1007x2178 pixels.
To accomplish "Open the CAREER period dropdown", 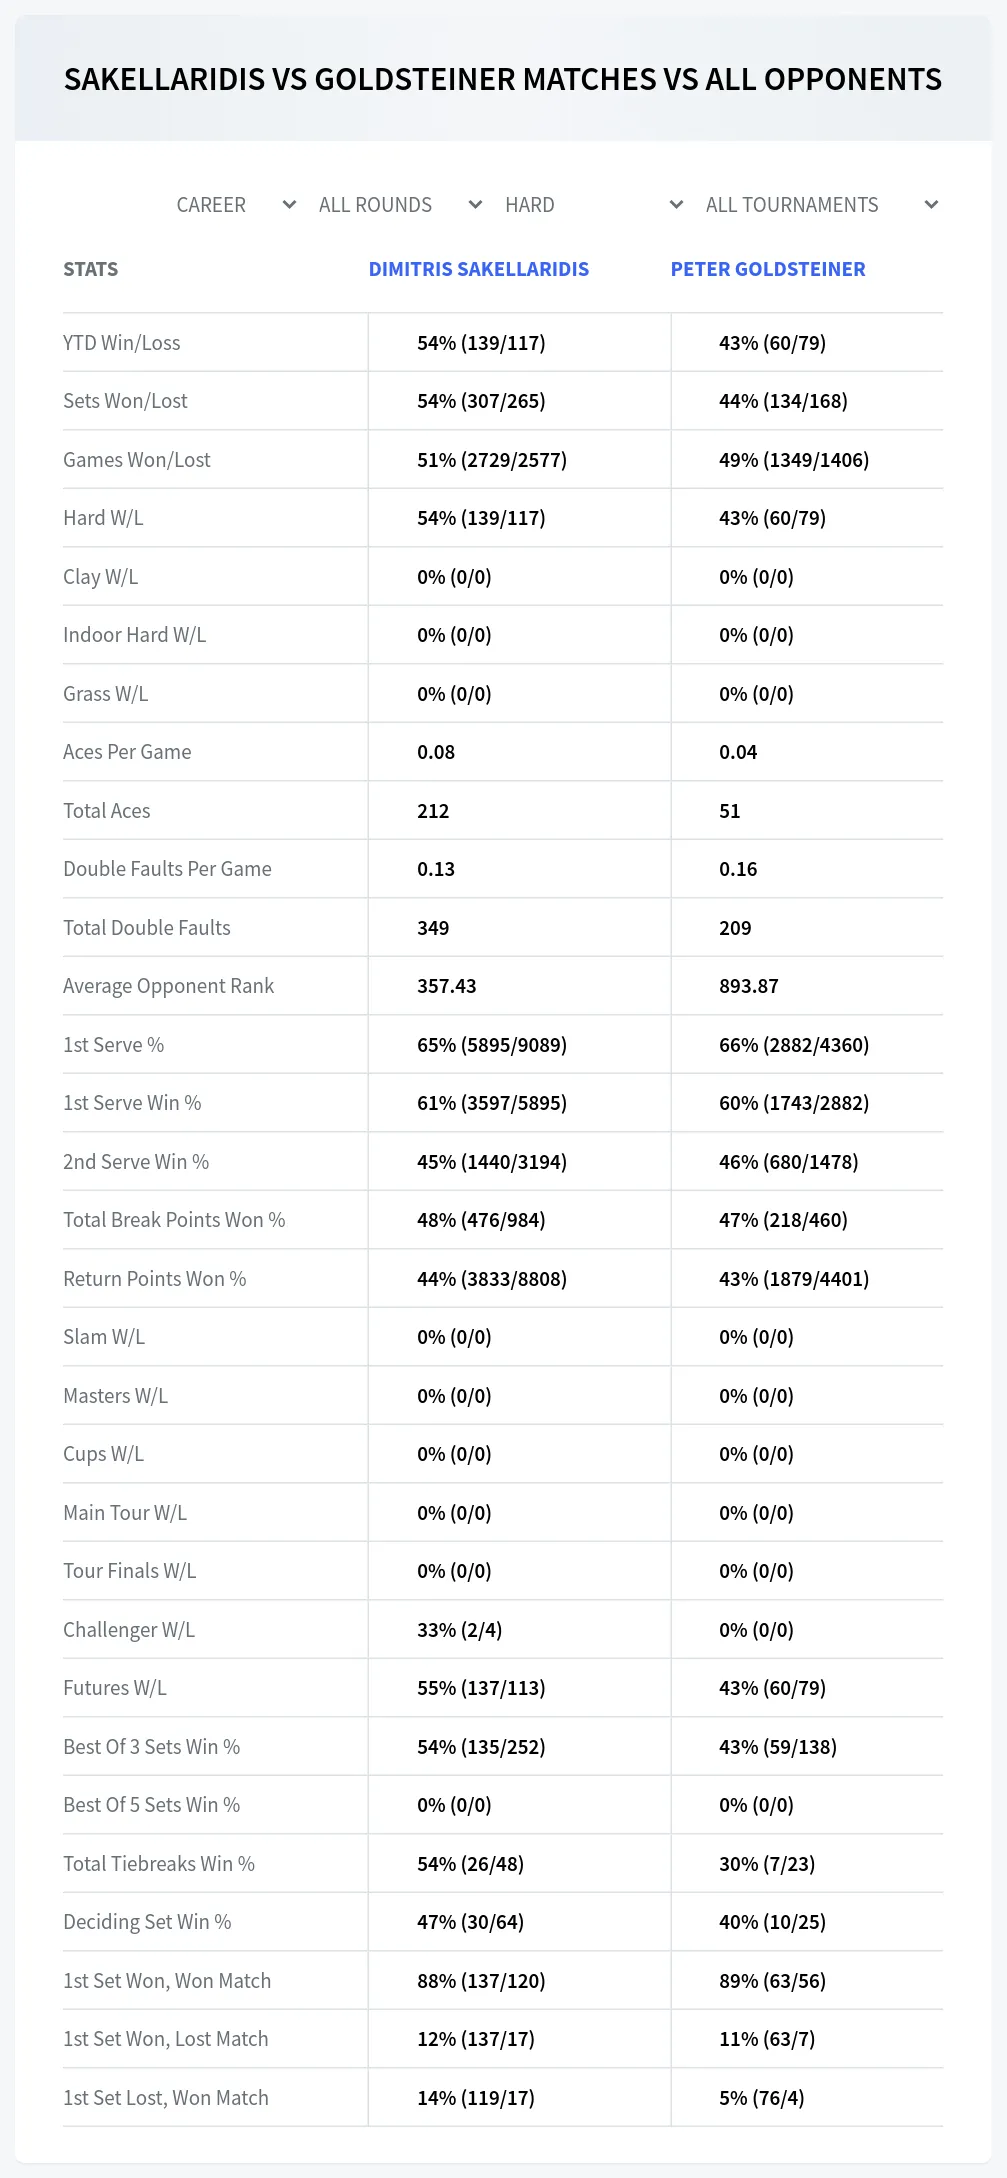I will [x=237, y=205].
